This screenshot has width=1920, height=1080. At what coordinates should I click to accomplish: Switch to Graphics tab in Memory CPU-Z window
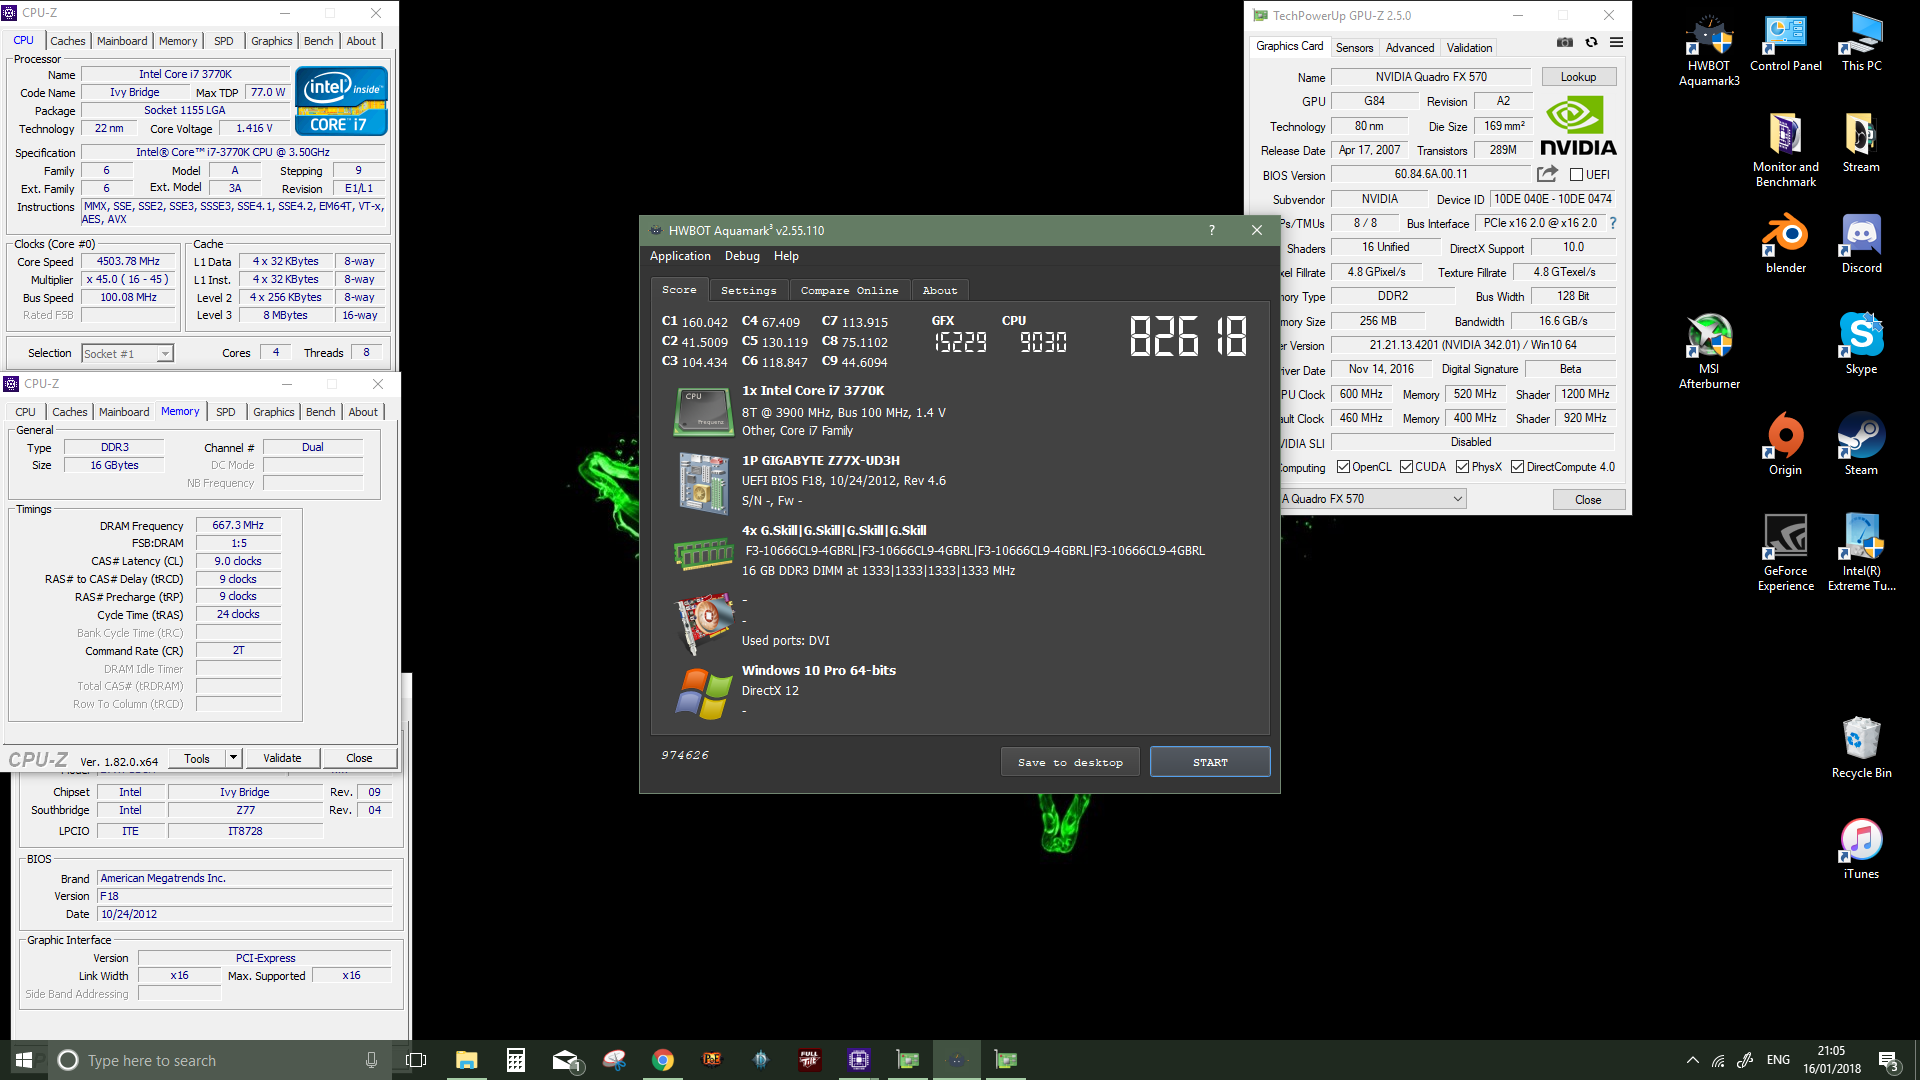click(273, 412)
